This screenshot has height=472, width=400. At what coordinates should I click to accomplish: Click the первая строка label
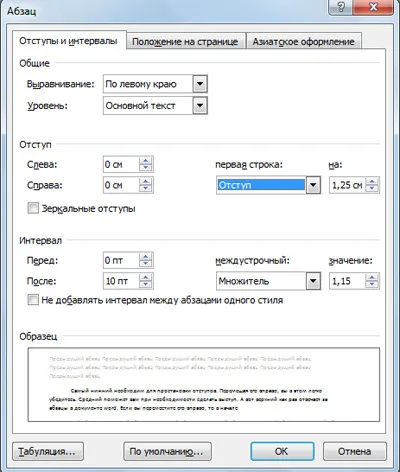point(249,165)
